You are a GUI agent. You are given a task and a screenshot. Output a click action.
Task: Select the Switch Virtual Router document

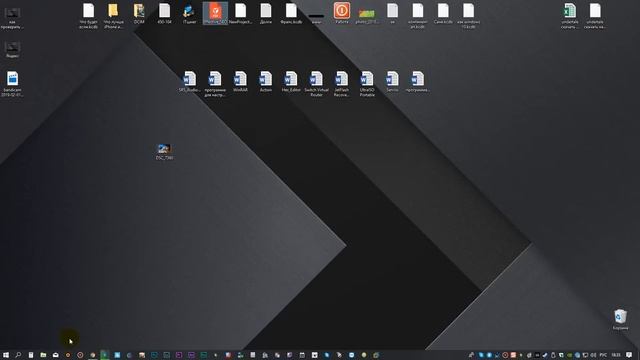[316, 84]
